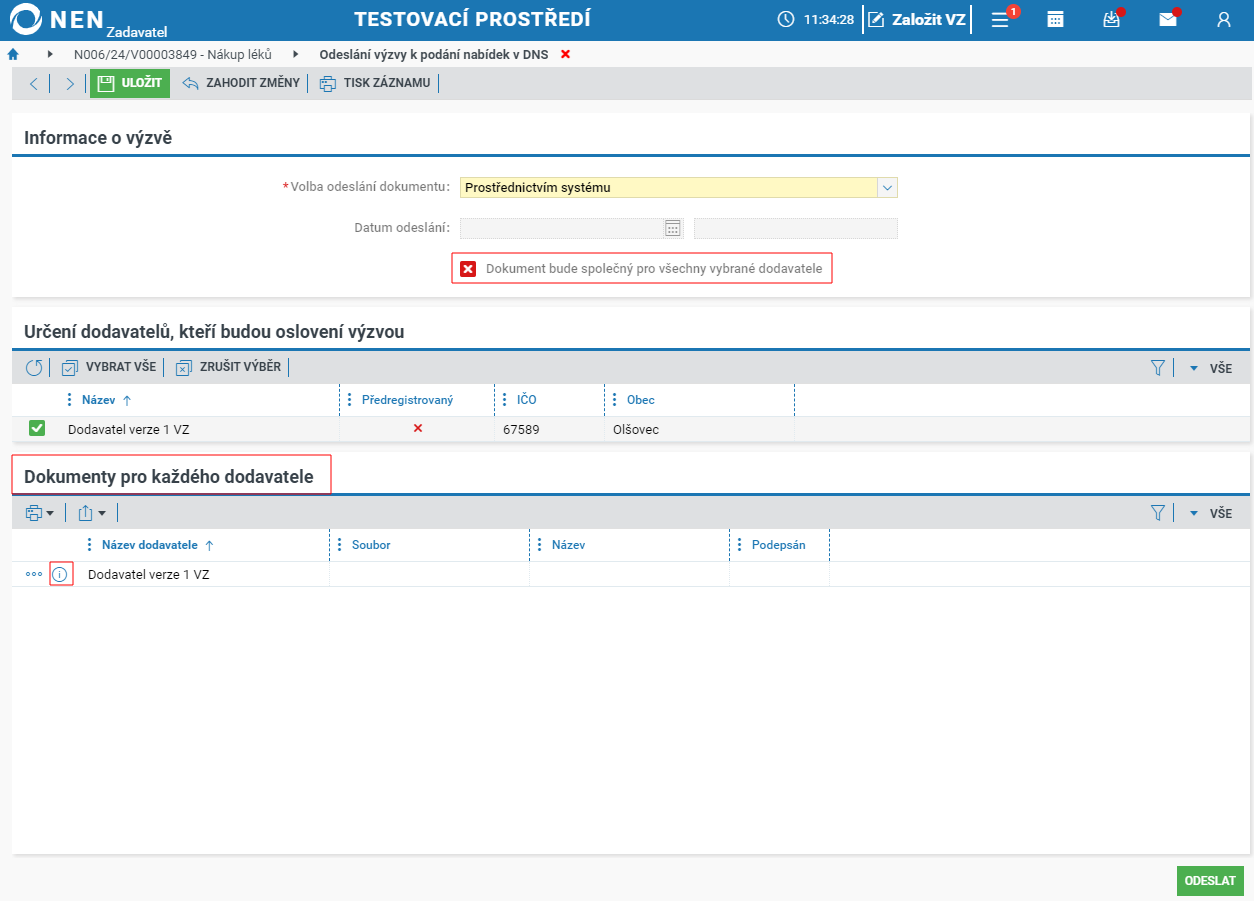The width and height of the screenshot is (1254, 901).
Task: Open the hamburger menu with notification badge
Action: point(1000,19)
